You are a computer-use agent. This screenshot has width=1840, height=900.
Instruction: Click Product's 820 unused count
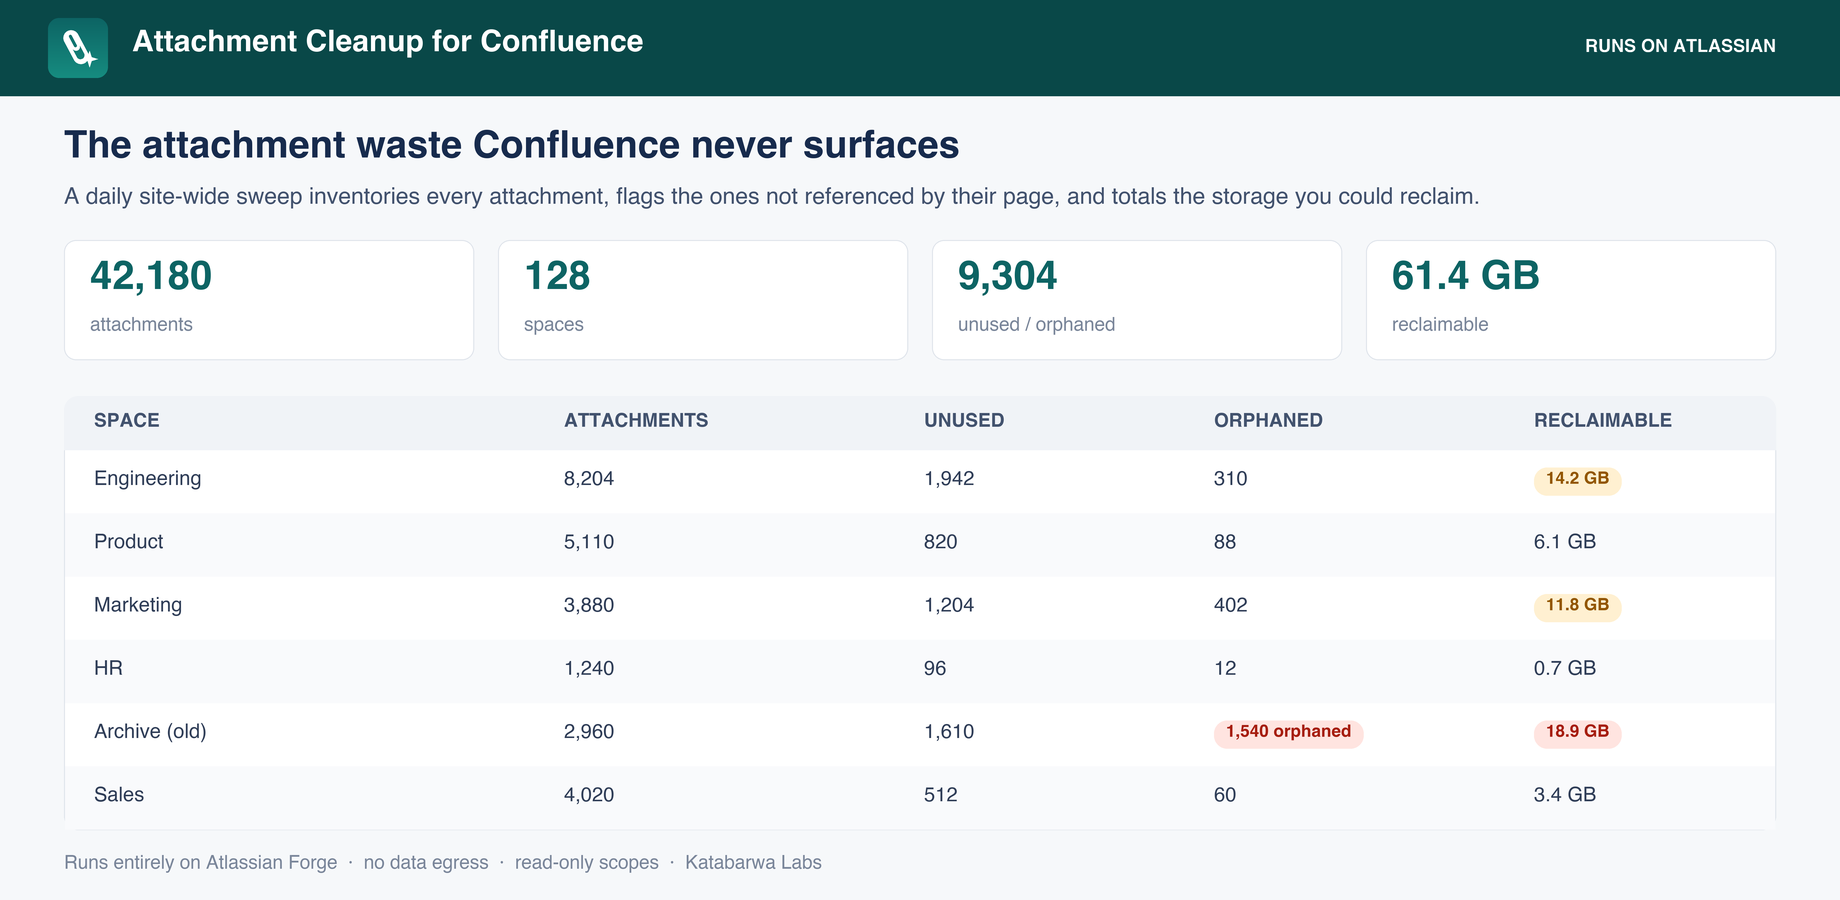[x=941, y=542]
